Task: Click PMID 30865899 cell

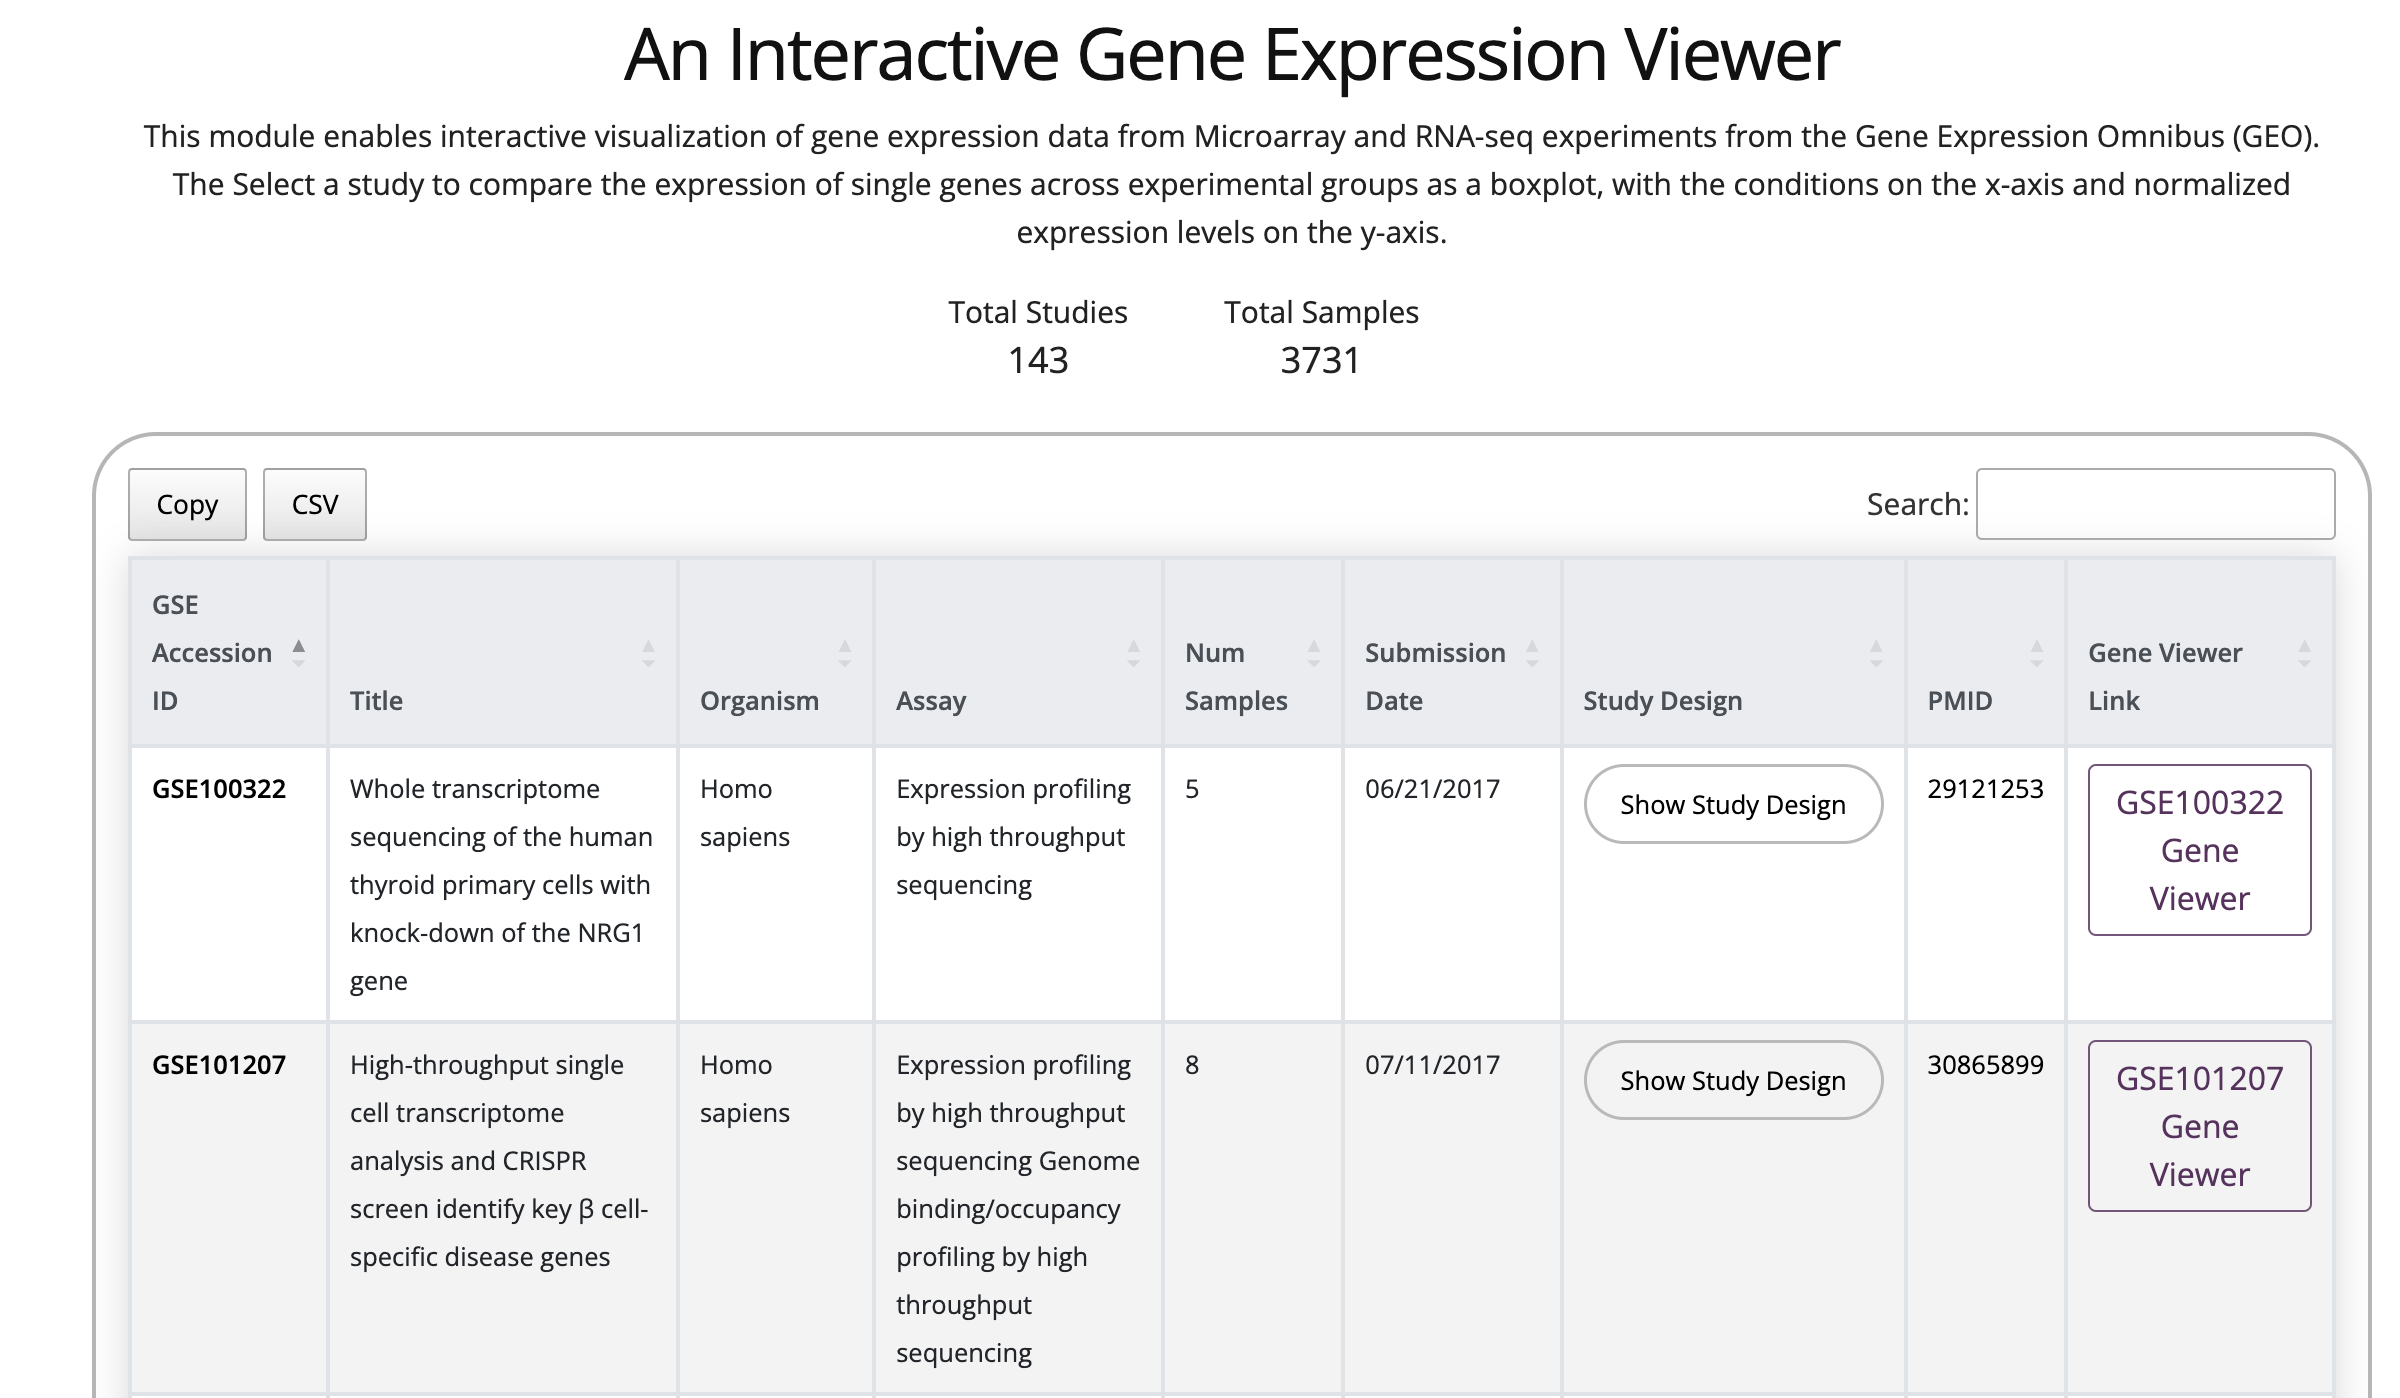Action: coord(1984,1065)
